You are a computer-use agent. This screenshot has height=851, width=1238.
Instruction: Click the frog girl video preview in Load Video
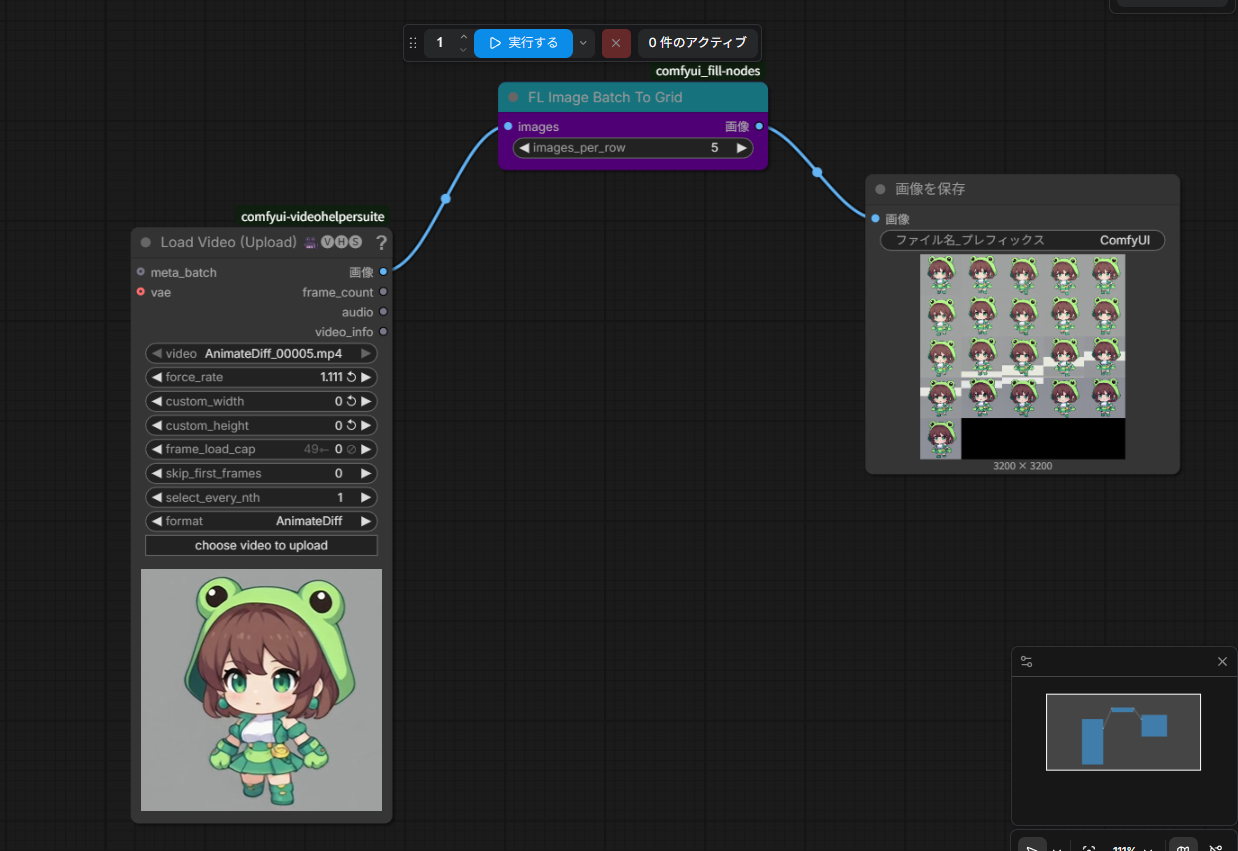[x=261, y=690]
